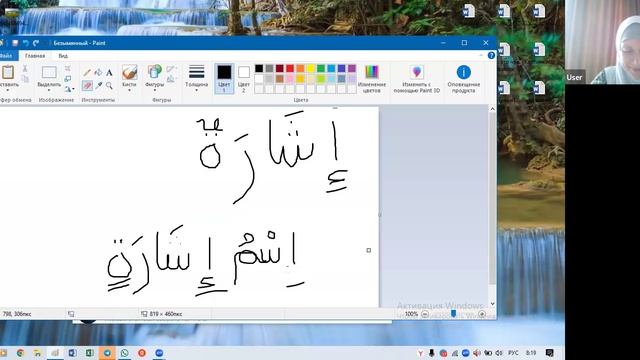The height and width of the screenshot is (360, 640).
Task: Pick the pink color swatch
Action: [290, 78]
